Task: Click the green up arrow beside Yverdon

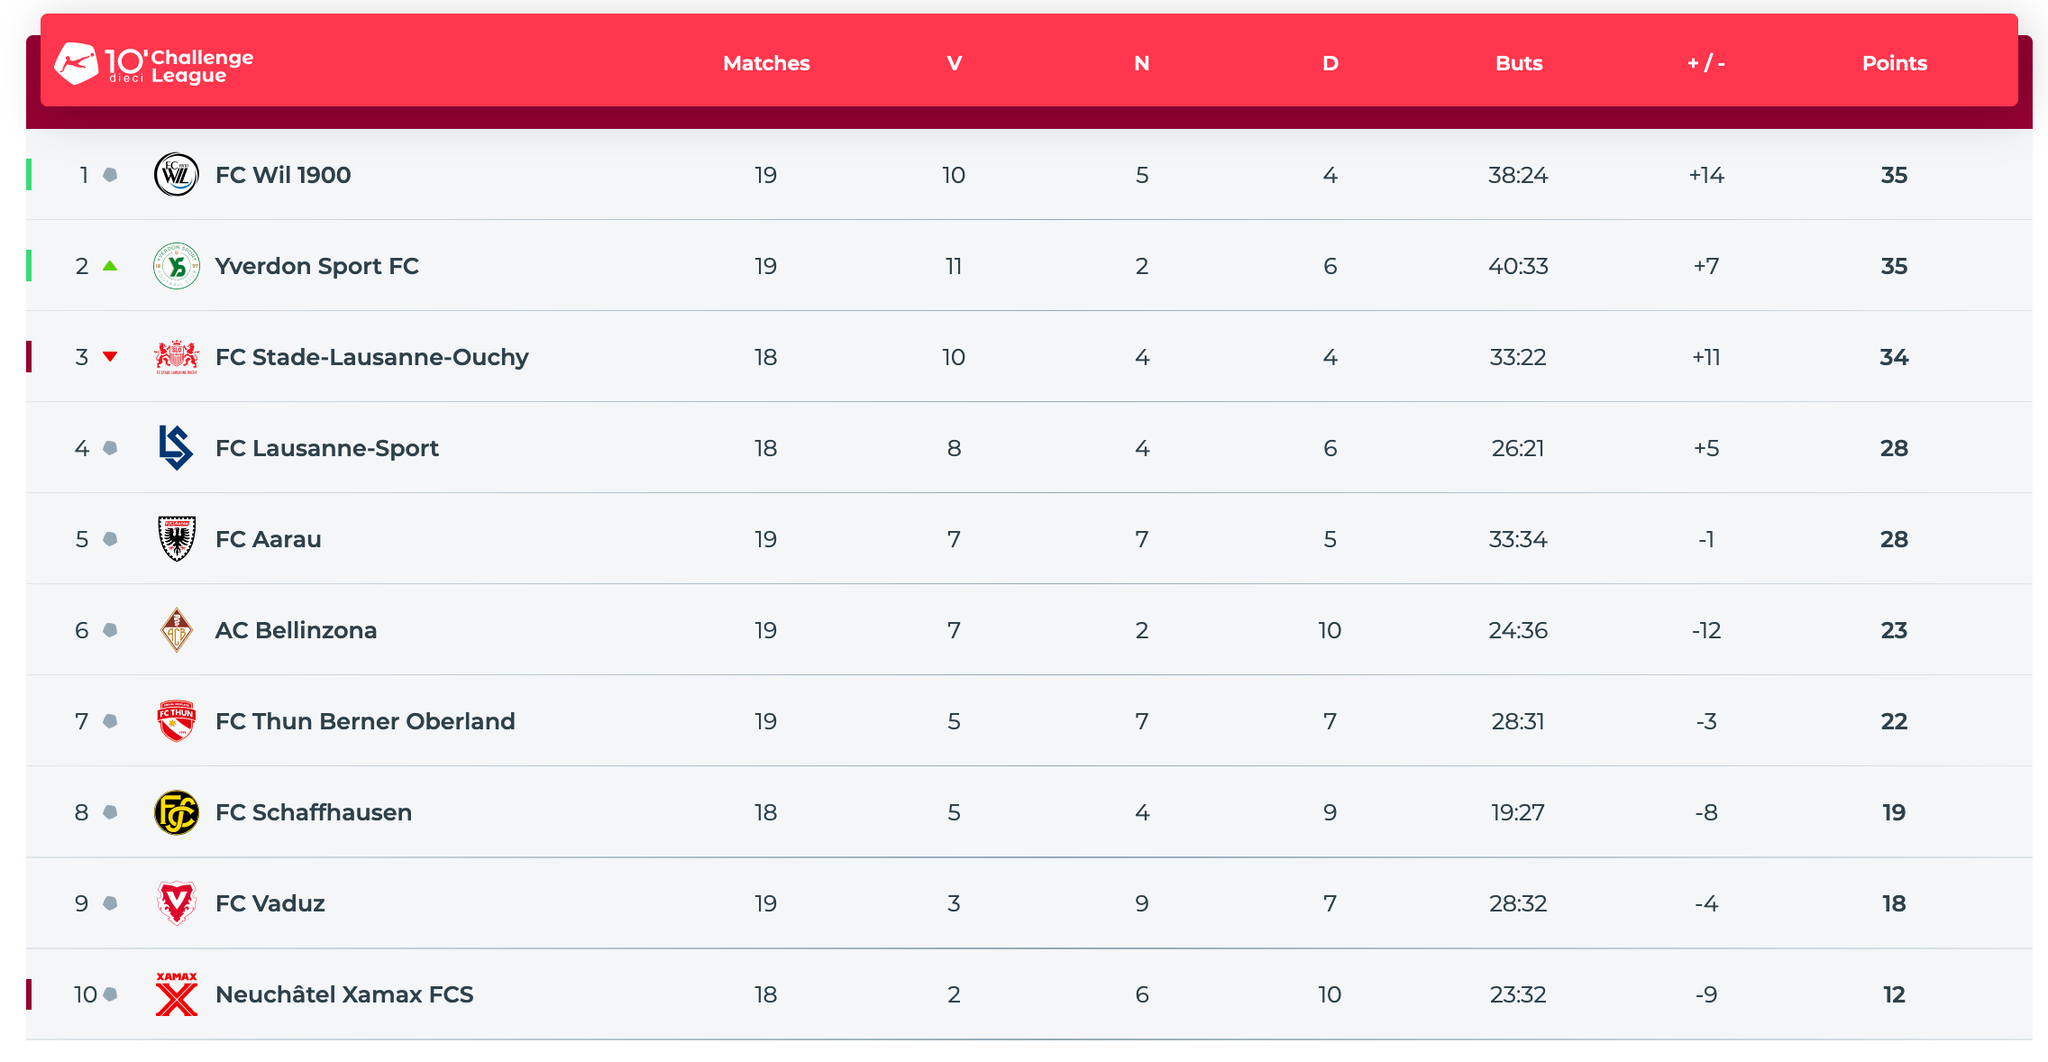Action: click(x=110, y=266)
